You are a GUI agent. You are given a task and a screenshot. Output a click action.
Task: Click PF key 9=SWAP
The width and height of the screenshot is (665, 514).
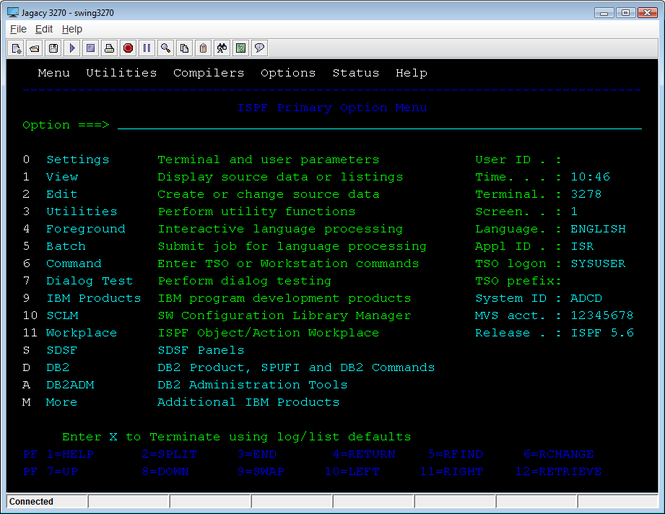[x=260, y=472]
